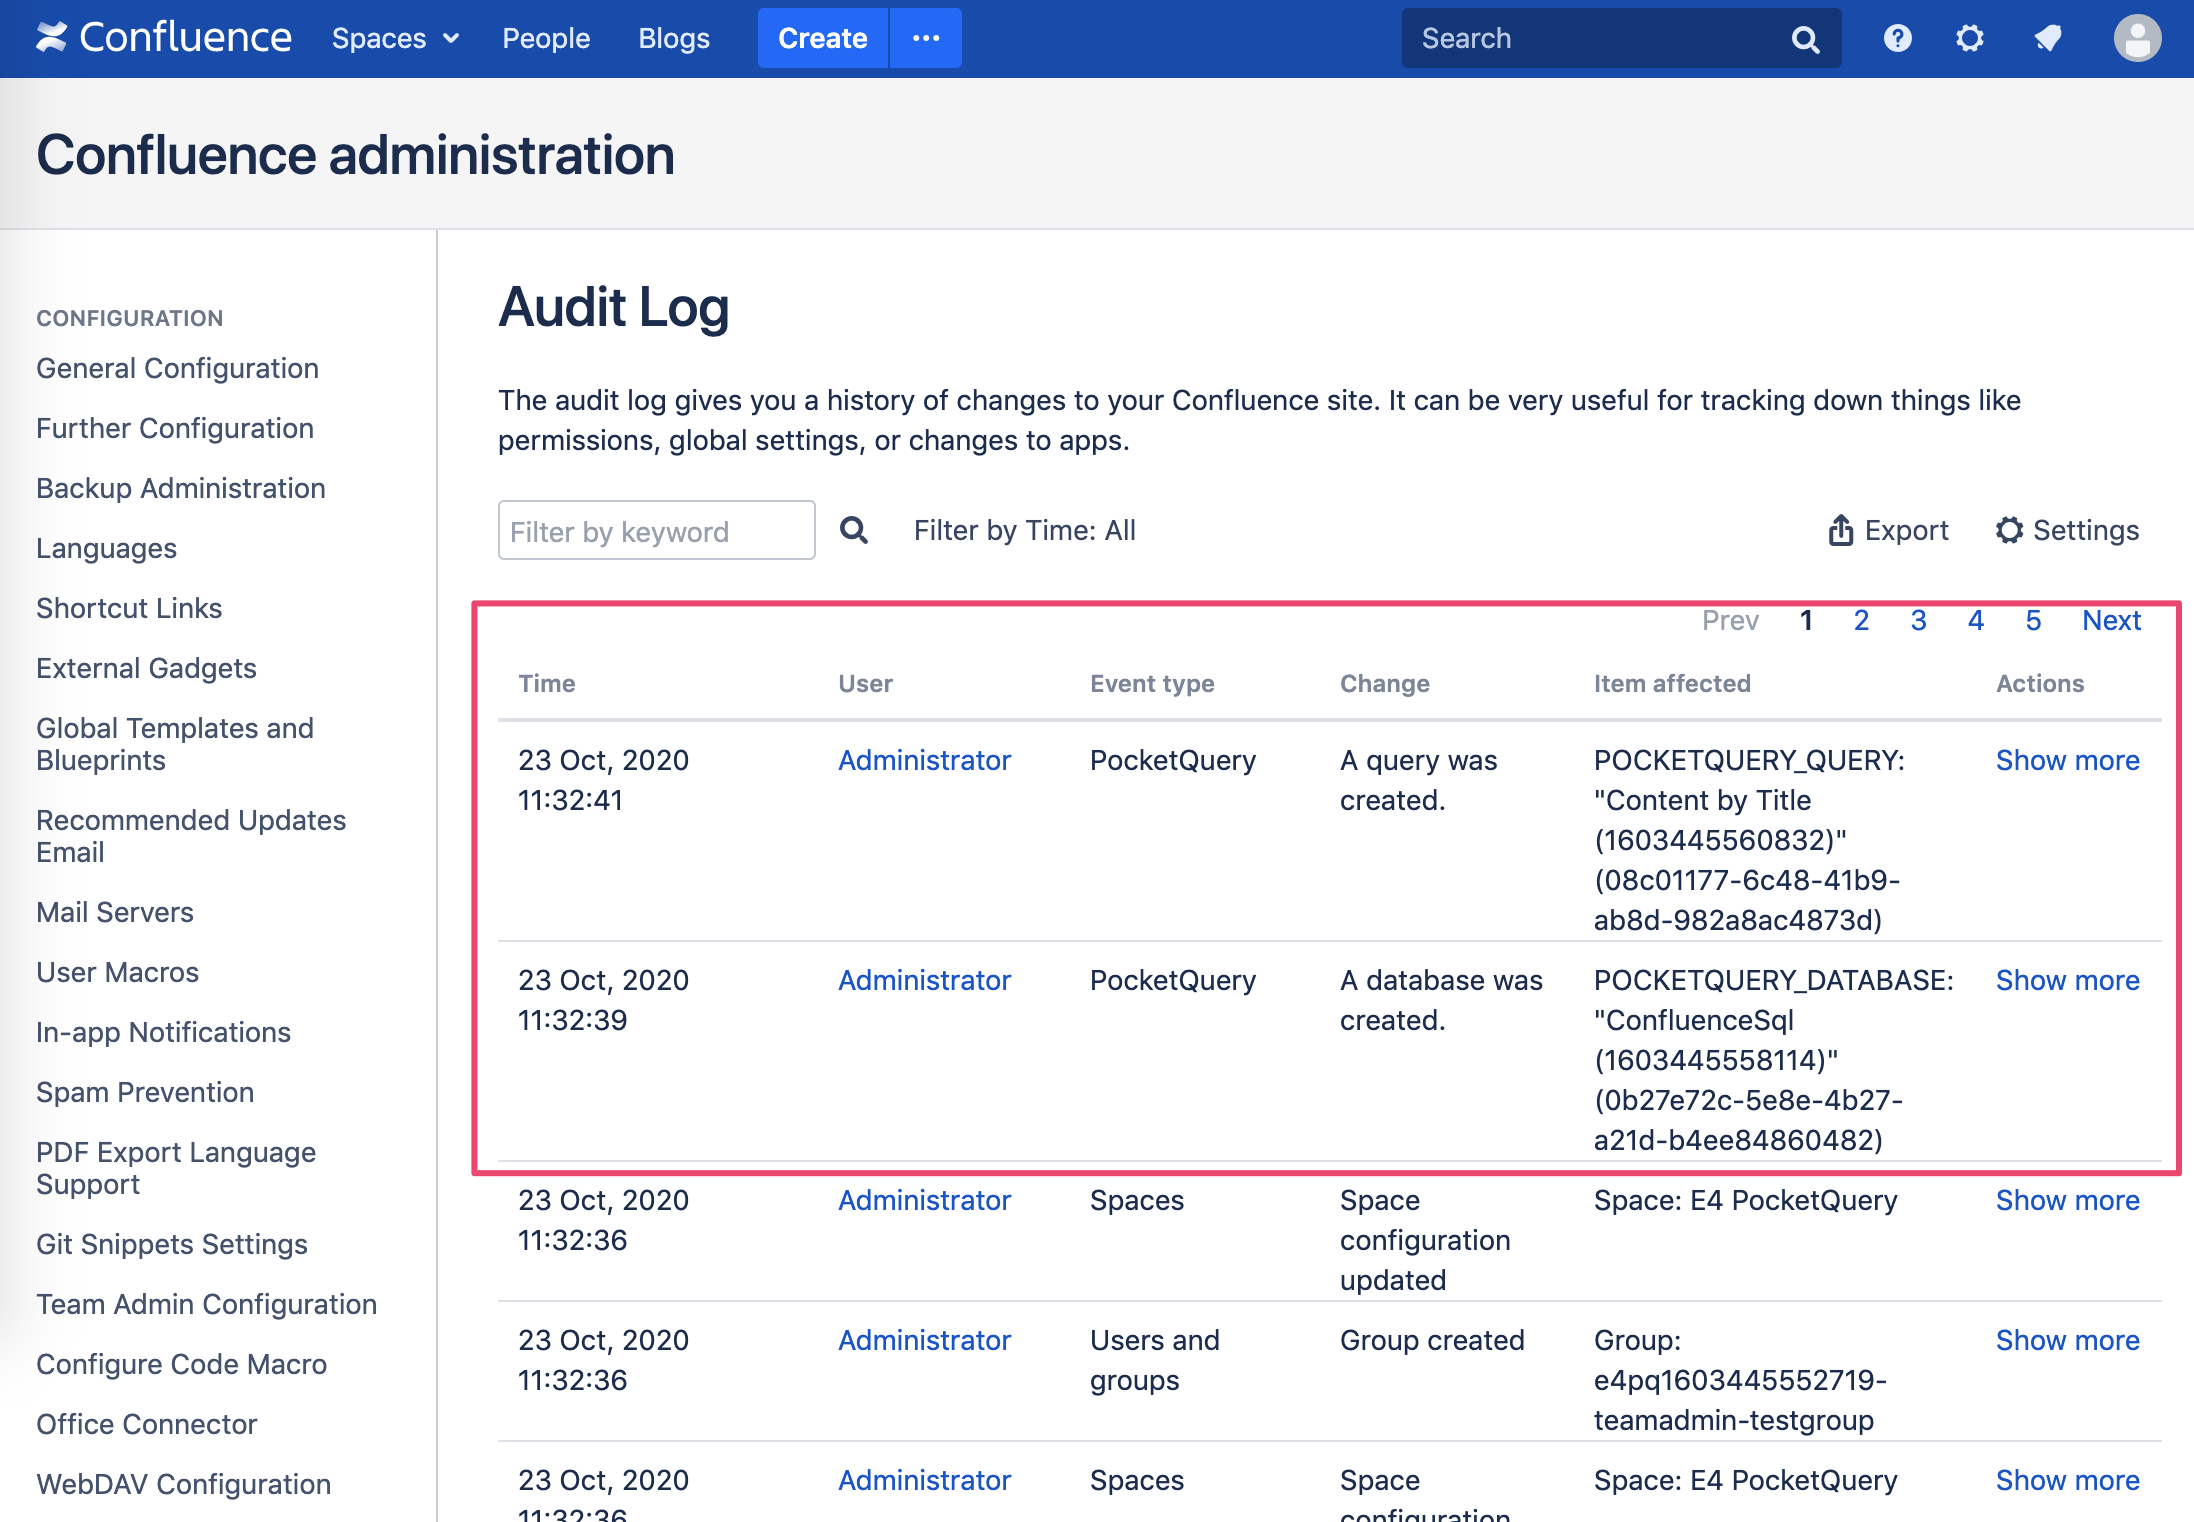Open Configure Code Macro
2194x1522 pixels.
[181, 1364]
